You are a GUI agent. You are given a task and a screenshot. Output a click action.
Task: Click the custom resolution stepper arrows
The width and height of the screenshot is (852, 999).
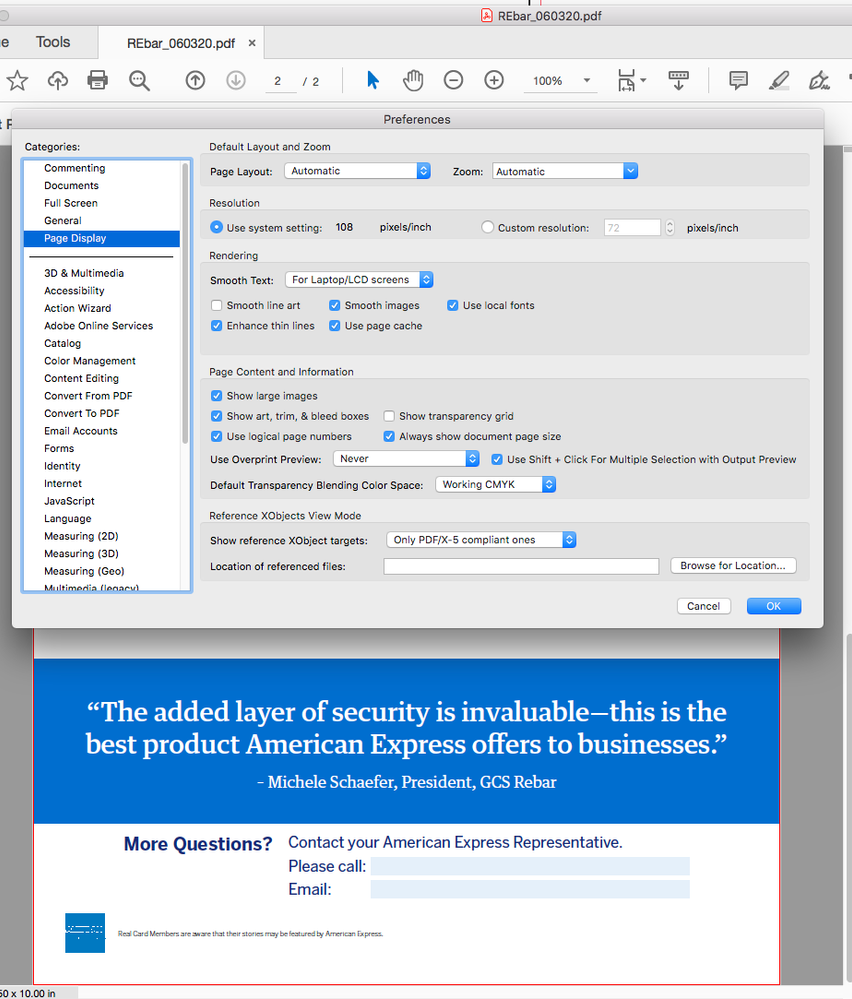point(669,227)
